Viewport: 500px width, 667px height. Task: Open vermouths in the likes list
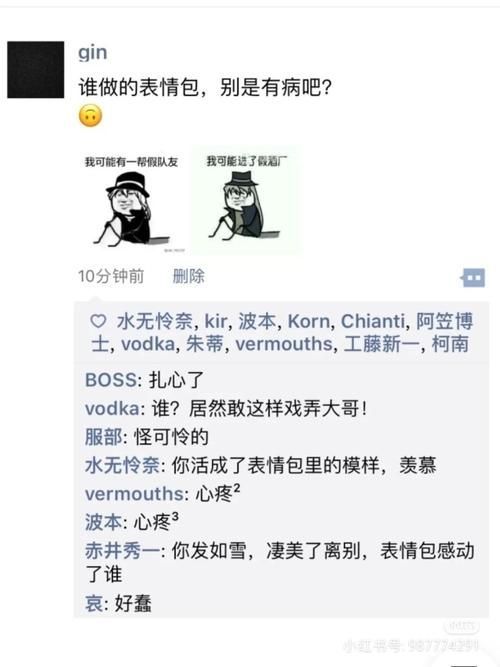coord(284,344)
